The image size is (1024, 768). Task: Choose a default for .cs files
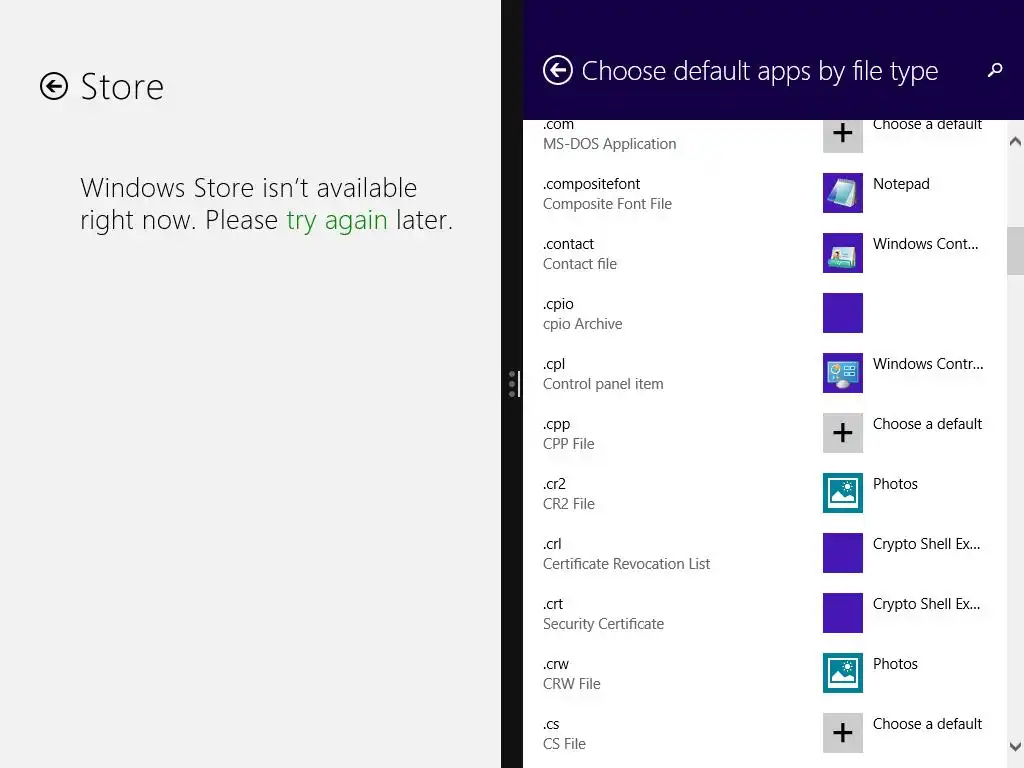point(927,724)
